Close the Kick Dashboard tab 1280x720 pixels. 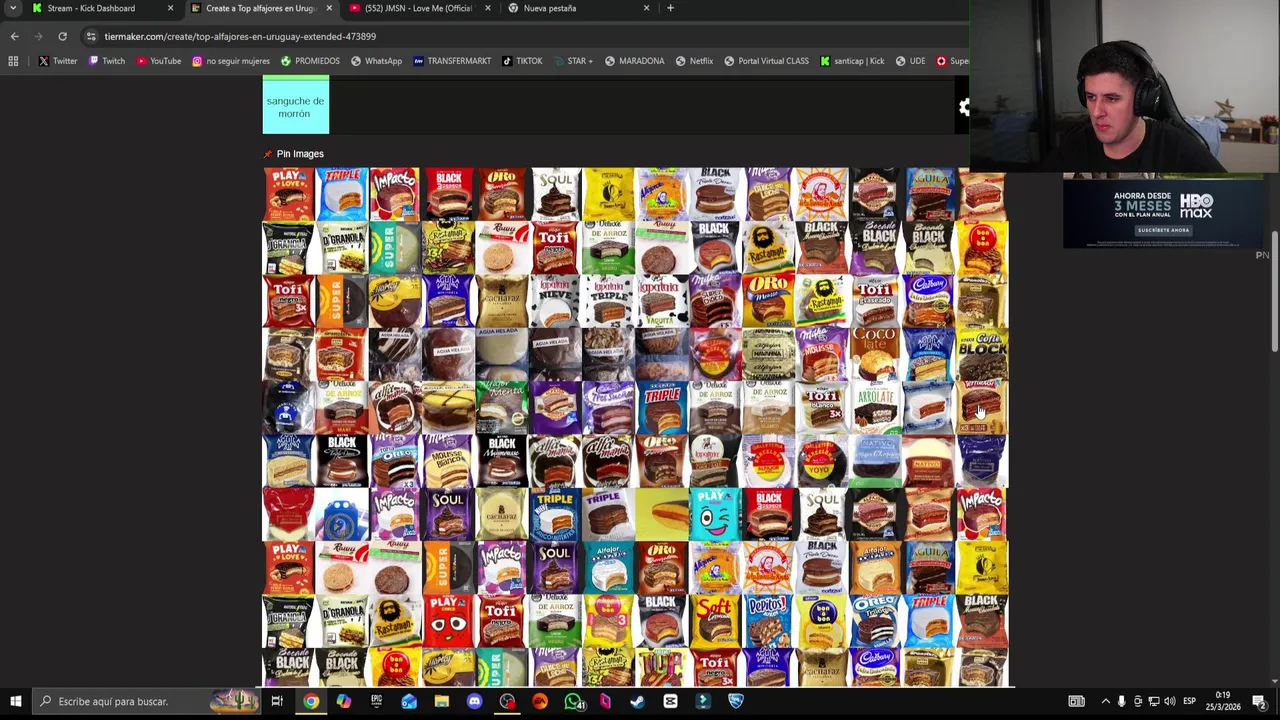pos(170,8)
